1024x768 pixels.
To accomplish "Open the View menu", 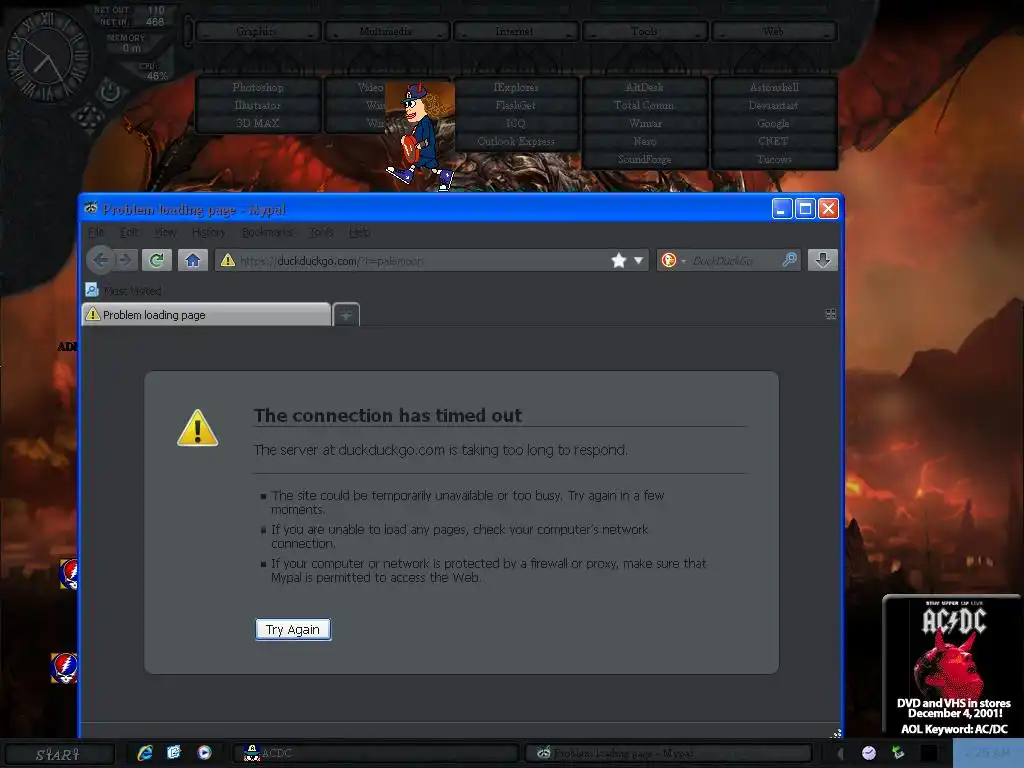I will tap(165, 232).
